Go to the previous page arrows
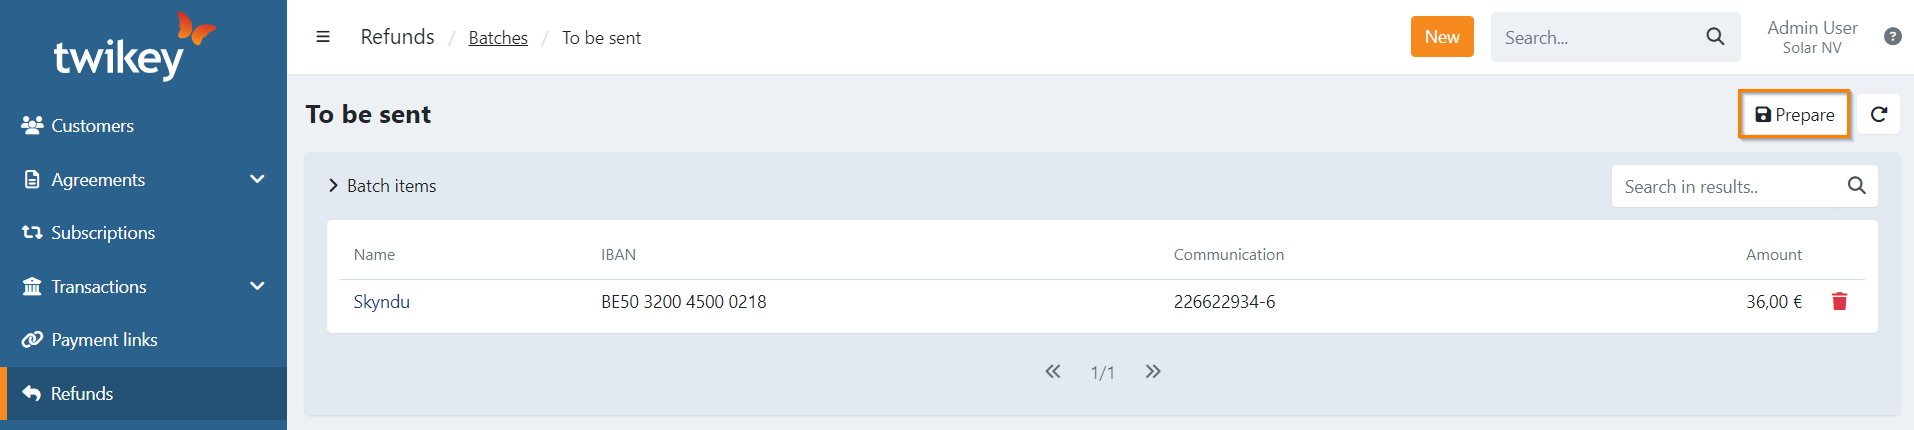1914x430 pixels. point(1053,372)
